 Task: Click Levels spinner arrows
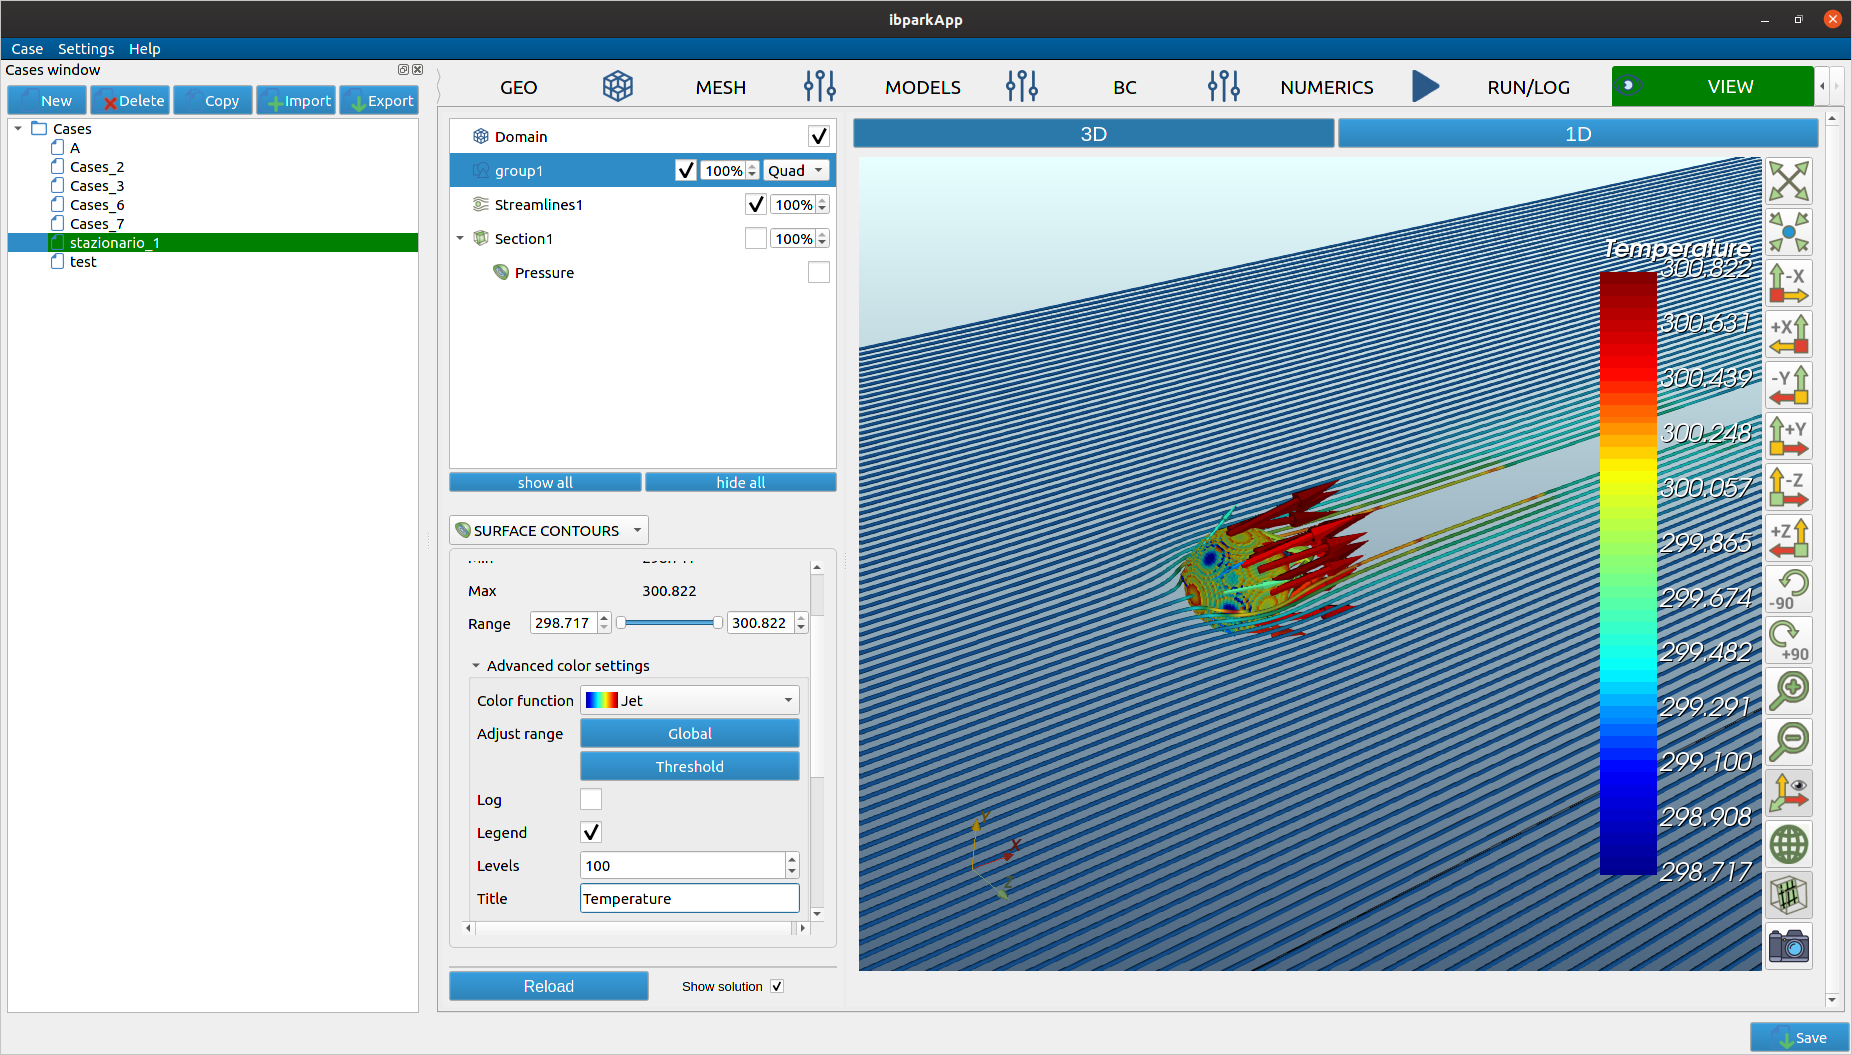[x=792, y=866]
